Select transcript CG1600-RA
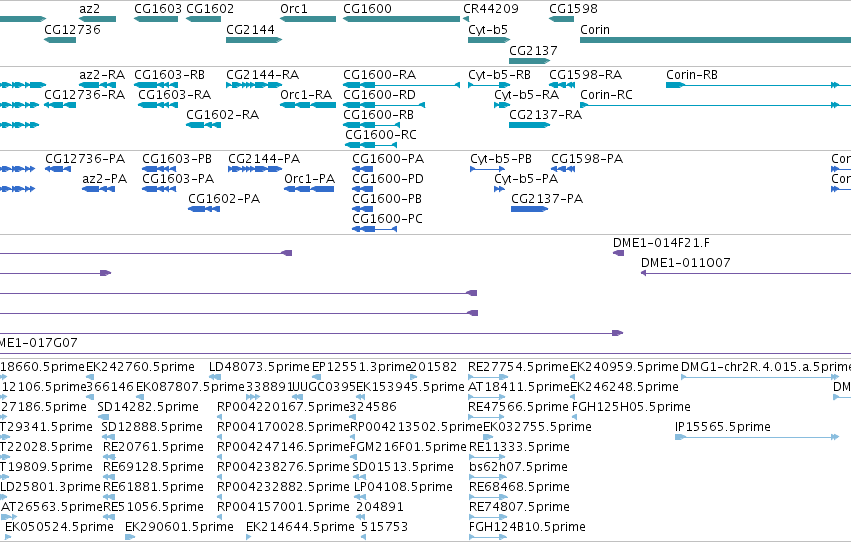Image resolution: width=851 pixels, height=542 pixels. click(402, 85)
